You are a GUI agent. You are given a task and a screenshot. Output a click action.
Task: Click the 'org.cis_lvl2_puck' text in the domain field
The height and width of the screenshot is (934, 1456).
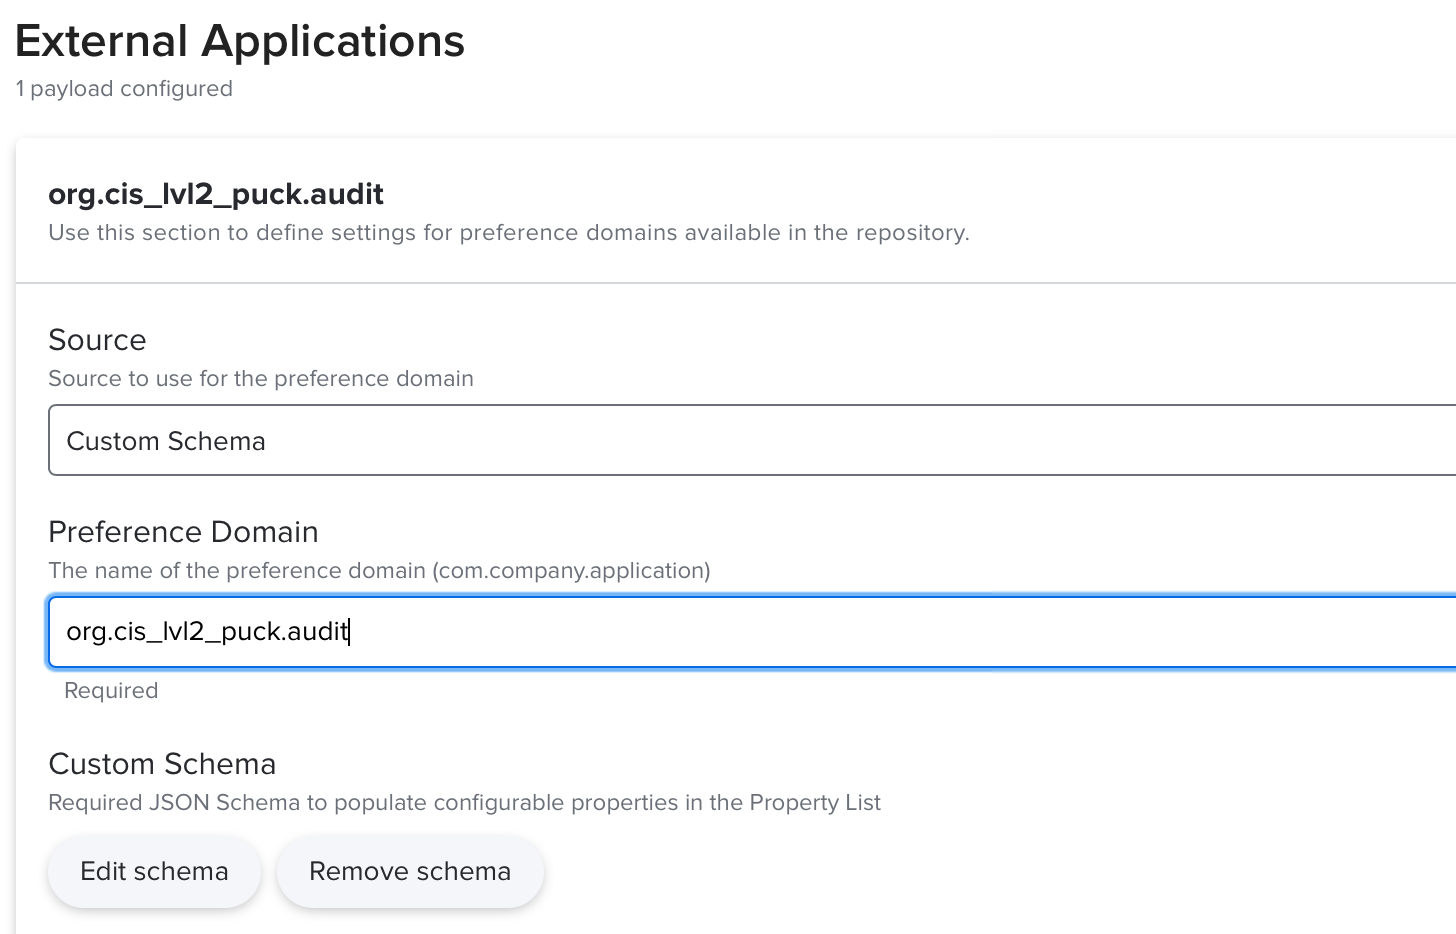tap(172, 632)
